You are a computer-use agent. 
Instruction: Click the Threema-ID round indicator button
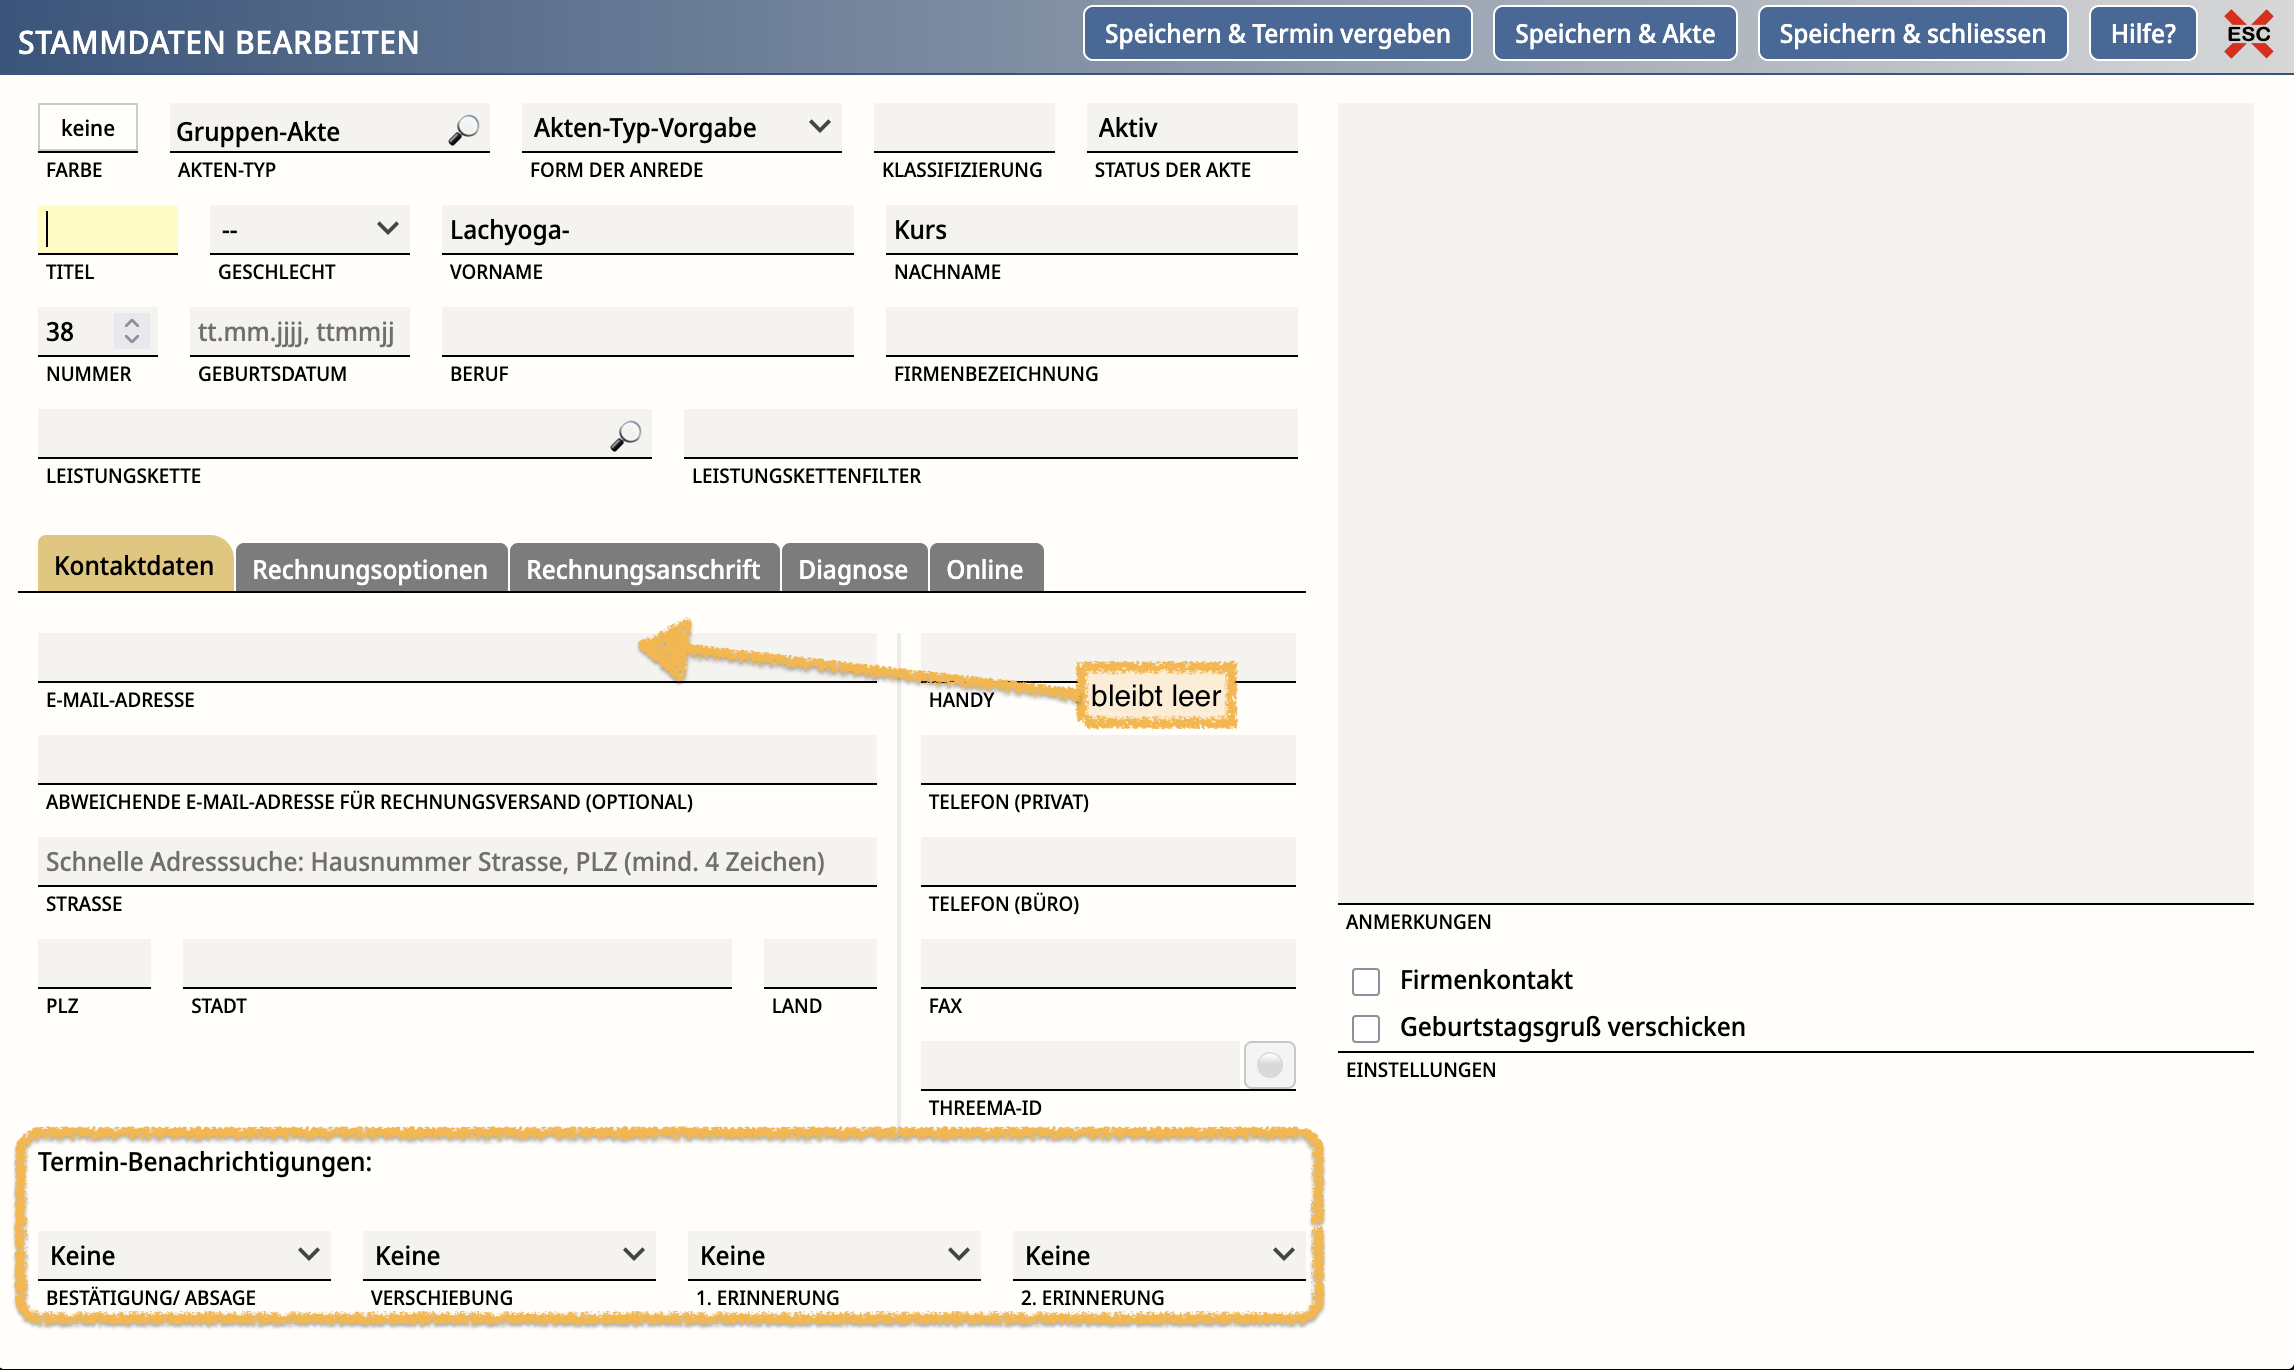(x=1269, y=1065)
